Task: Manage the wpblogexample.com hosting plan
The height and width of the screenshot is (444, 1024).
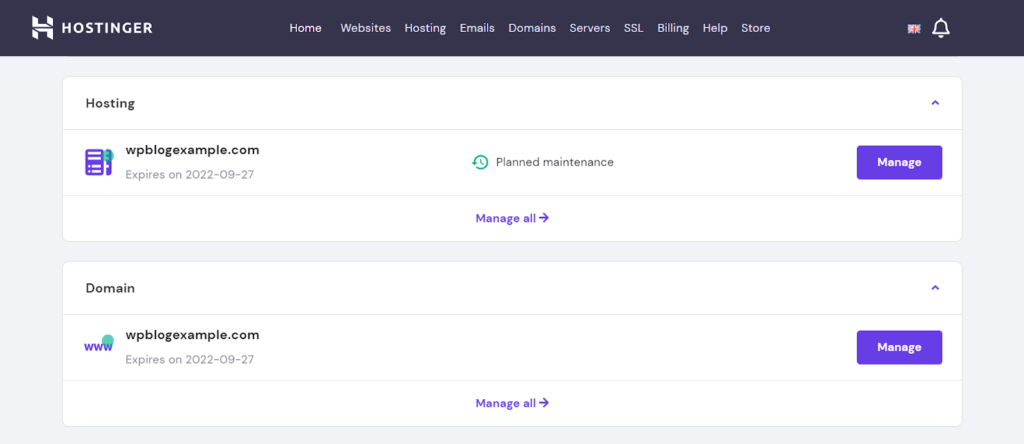Action: [899, 162]
